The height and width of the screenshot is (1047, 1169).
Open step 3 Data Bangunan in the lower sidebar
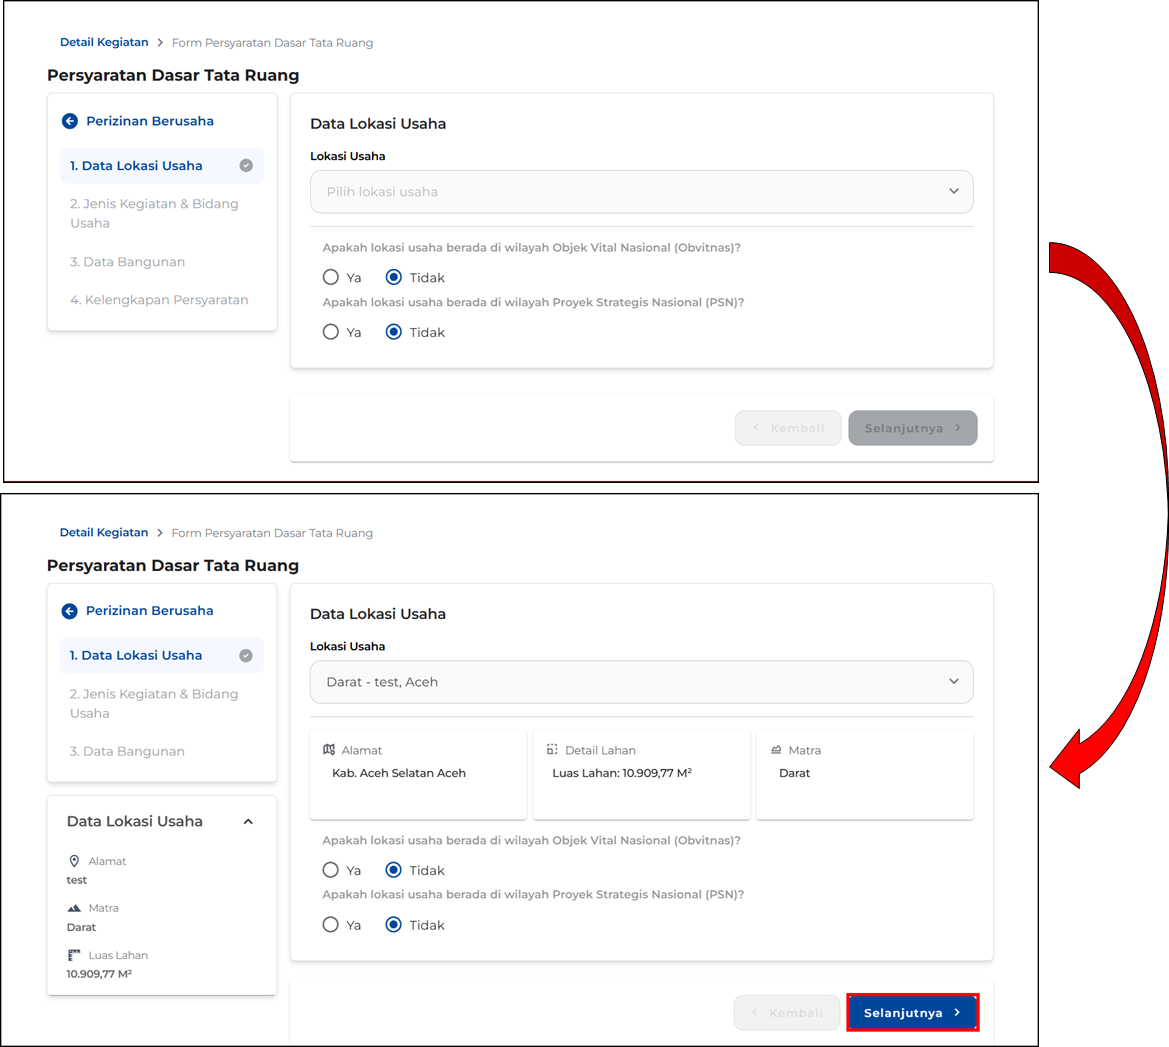pyautogui.click(x=127, y=751)
